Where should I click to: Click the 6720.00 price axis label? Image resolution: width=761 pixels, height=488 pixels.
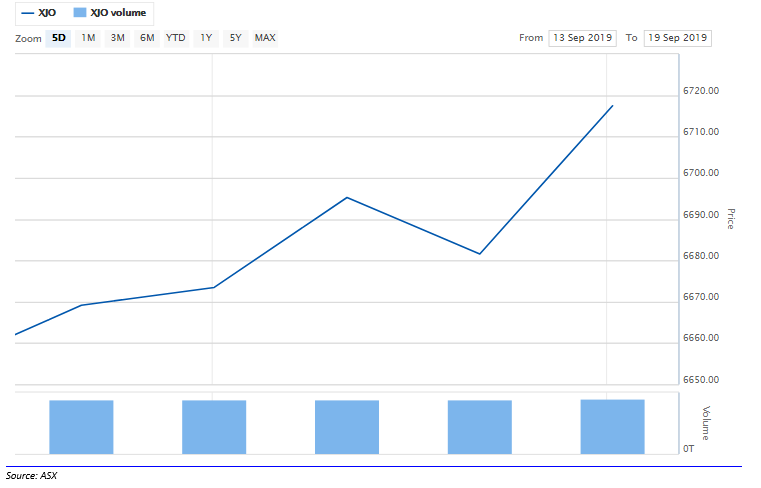(x=701, y=91)
